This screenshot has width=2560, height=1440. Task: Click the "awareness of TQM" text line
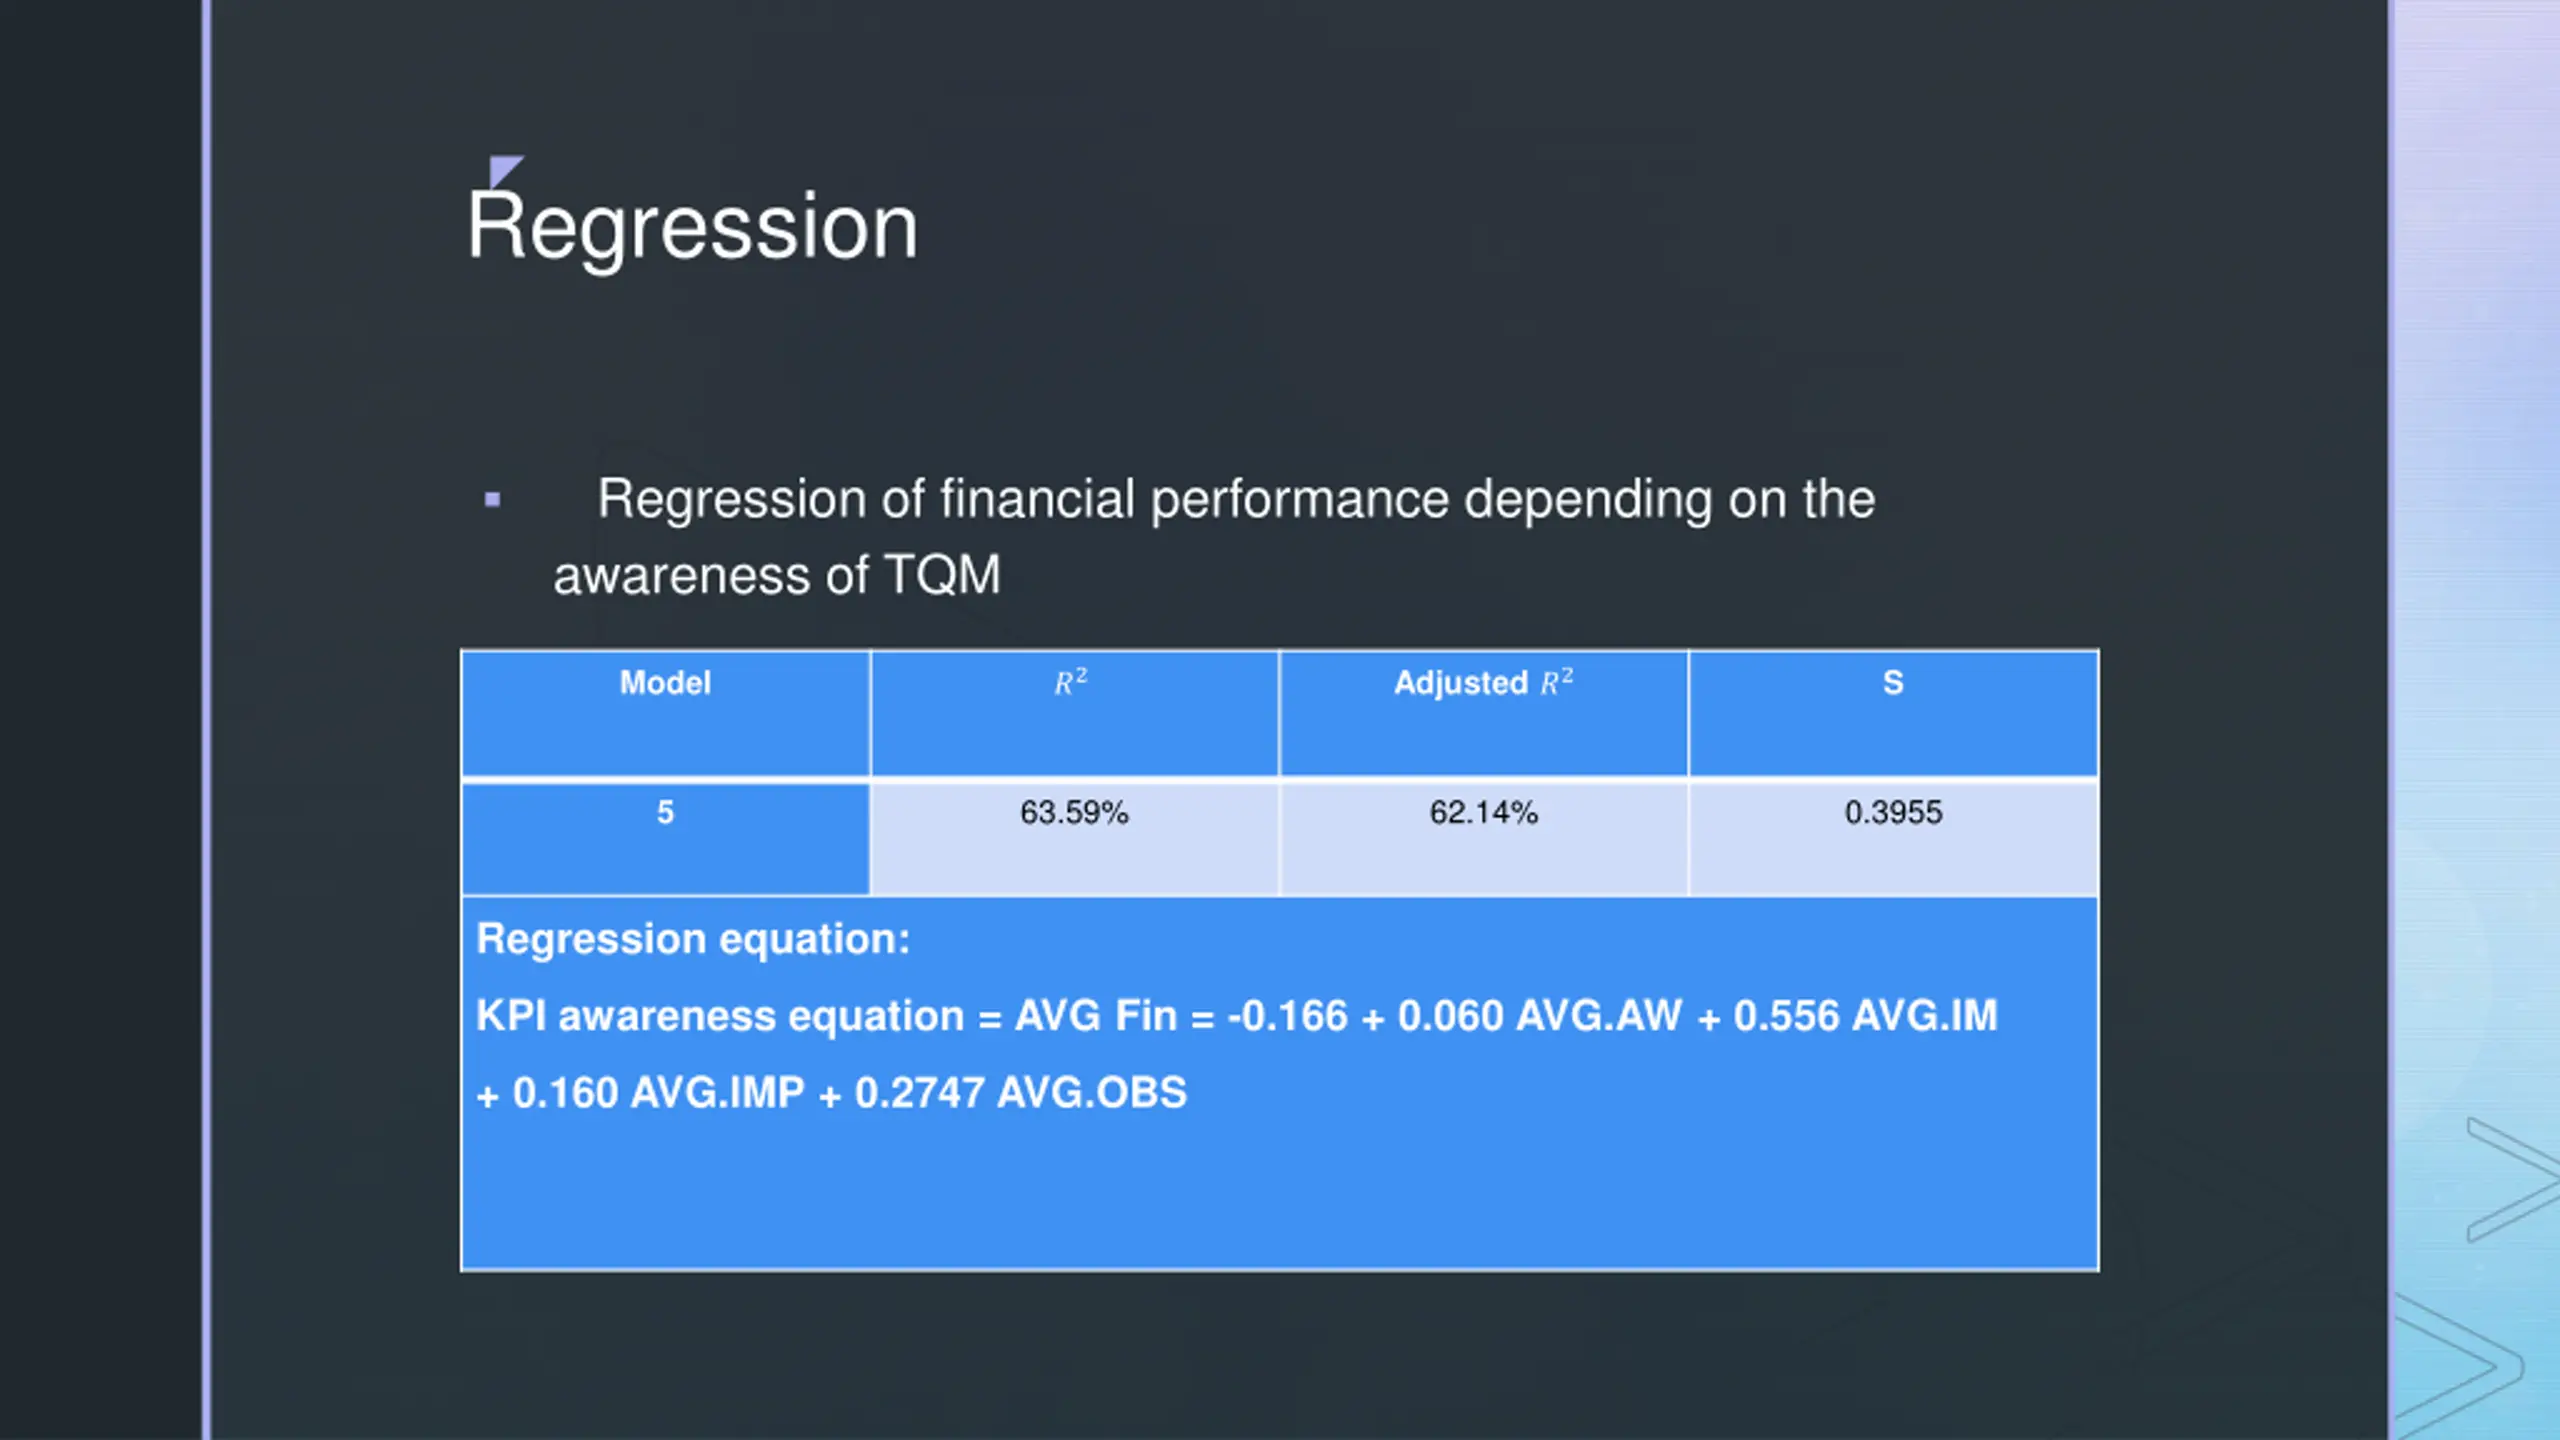pos(777,576)
